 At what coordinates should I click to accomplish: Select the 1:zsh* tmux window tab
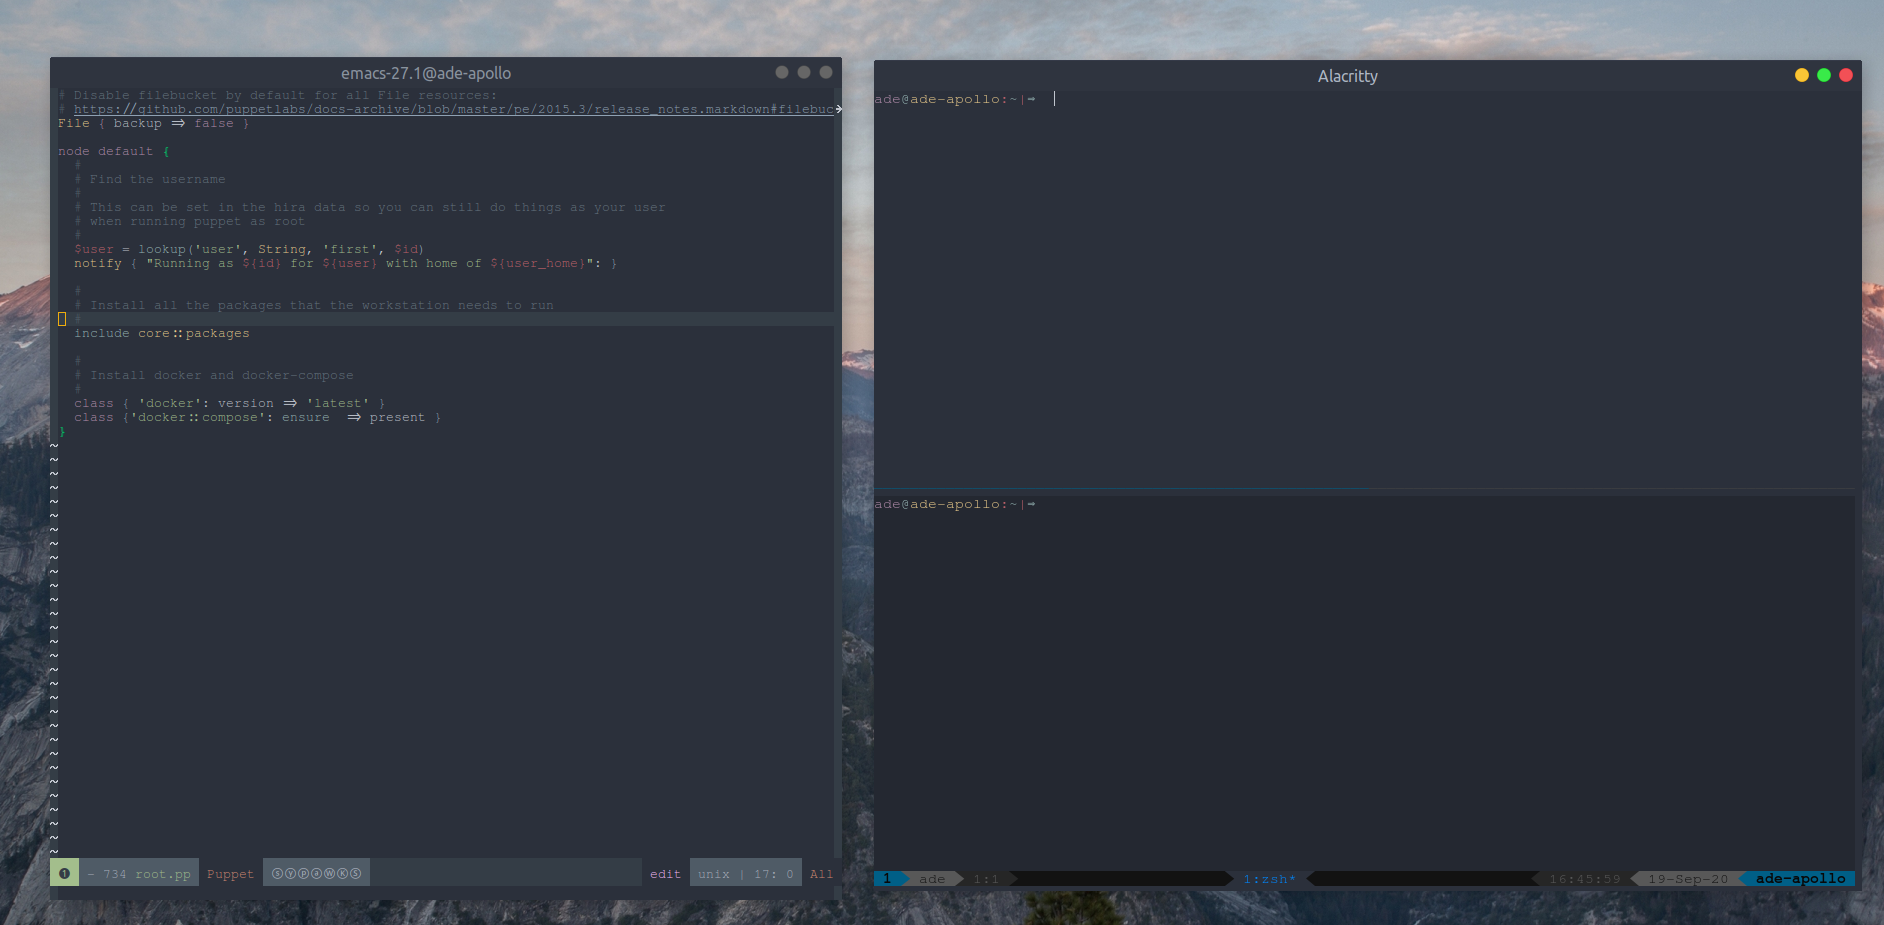click(x=1268, y=879)
